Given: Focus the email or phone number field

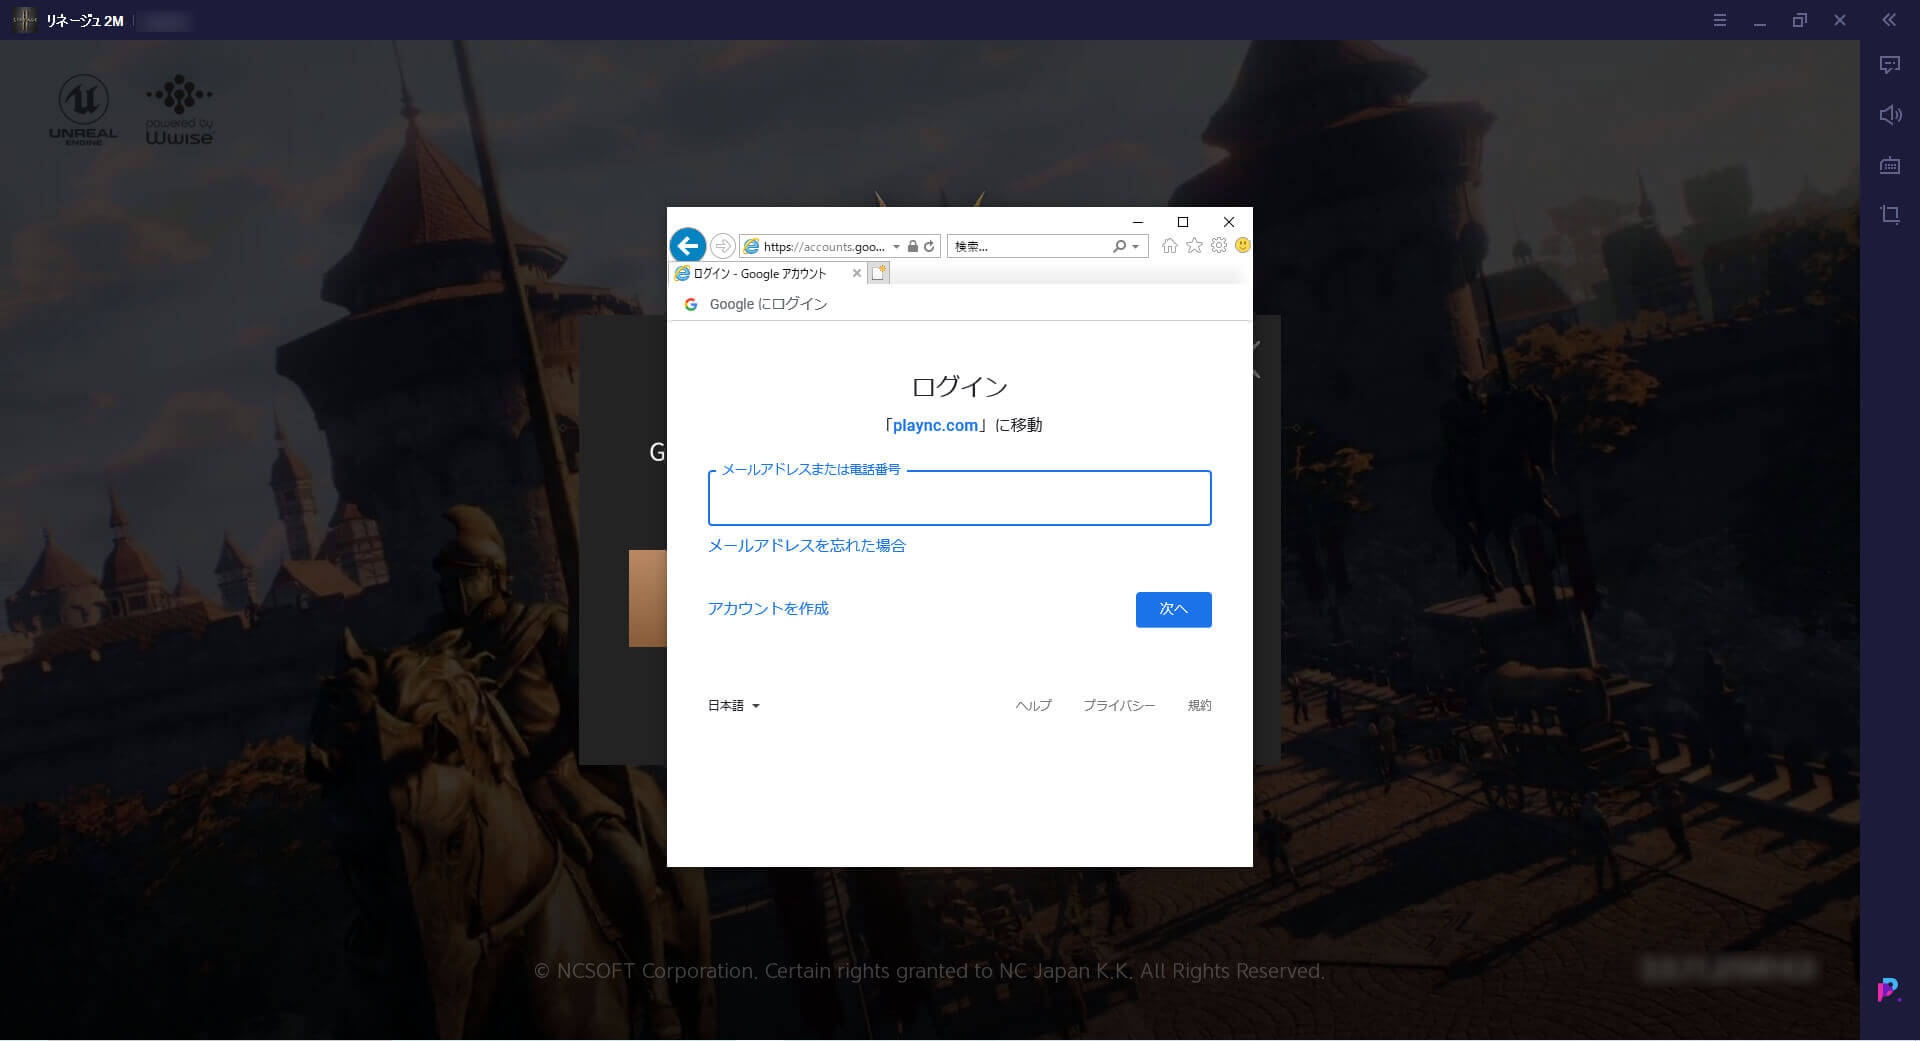Looking at the screenshot, I should [x=959, y=498].
